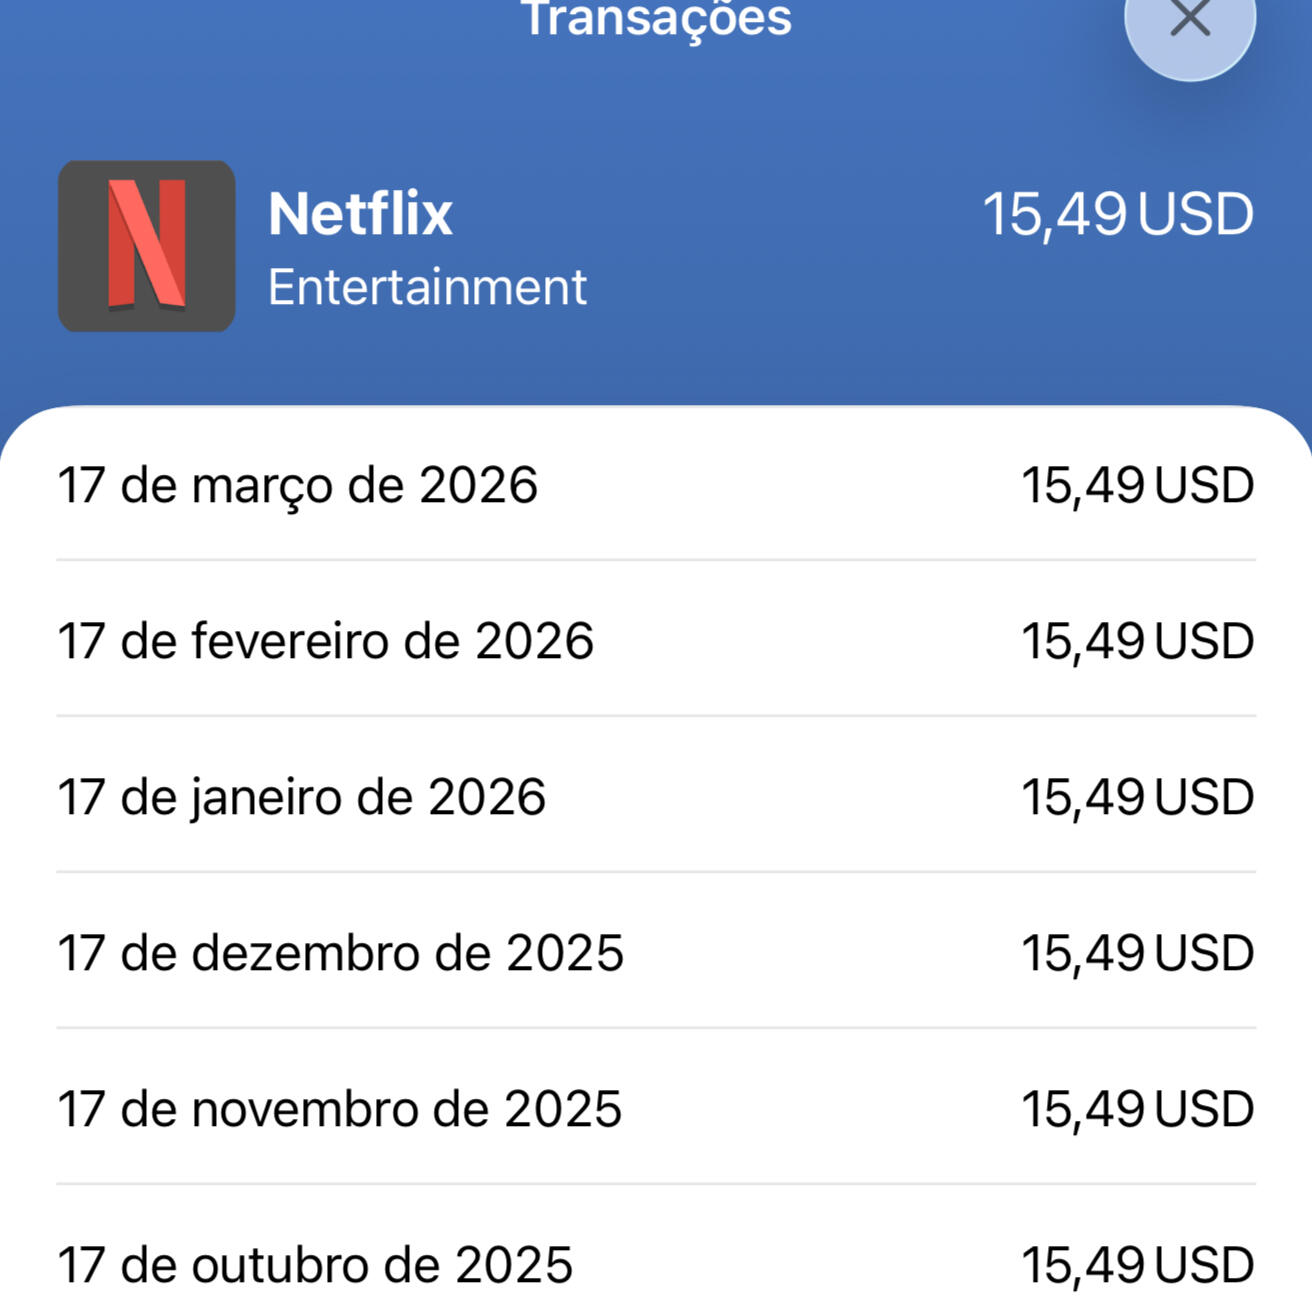Tap the Transações title
The image size is (1312, 1312).
click(x=656, y=18)
